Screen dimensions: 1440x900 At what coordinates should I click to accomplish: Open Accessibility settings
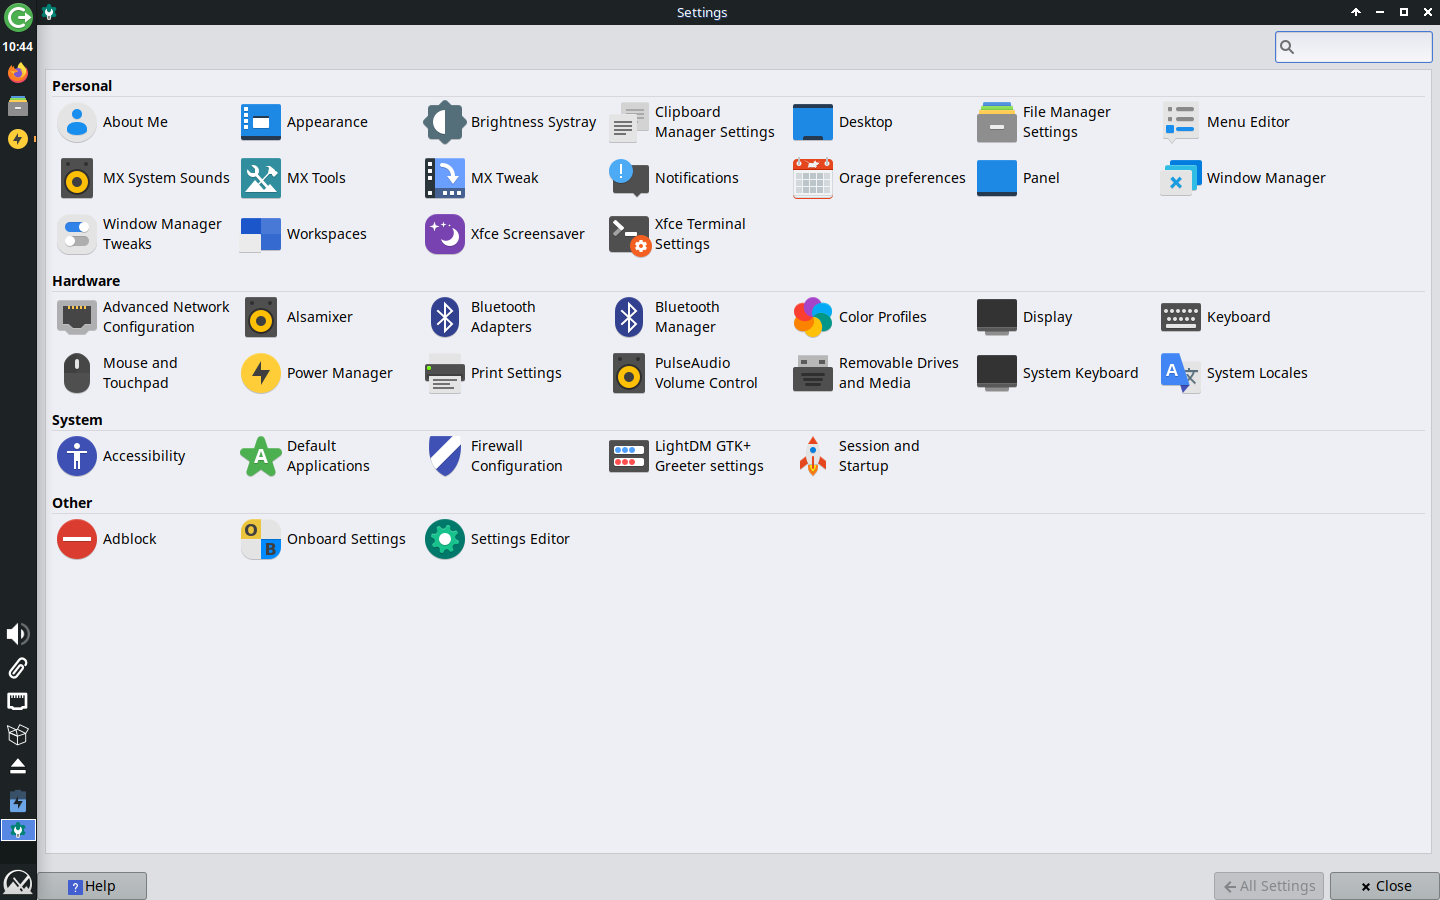122,456
